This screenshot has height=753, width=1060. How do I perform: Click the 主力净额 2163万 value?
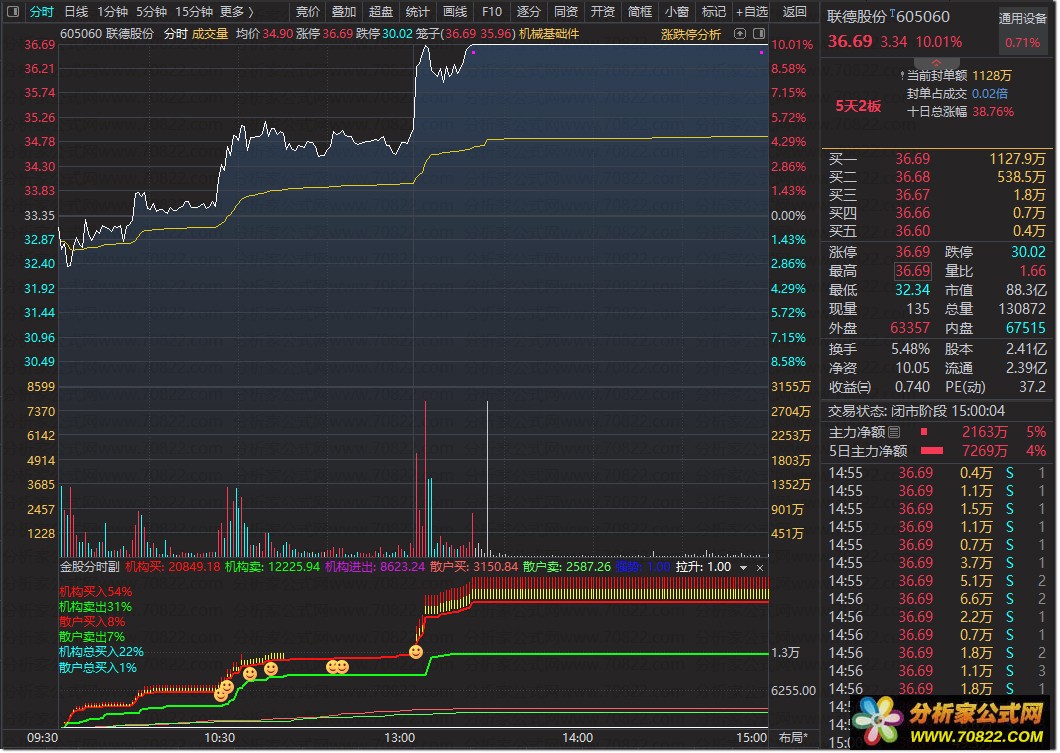click(984, 432)
